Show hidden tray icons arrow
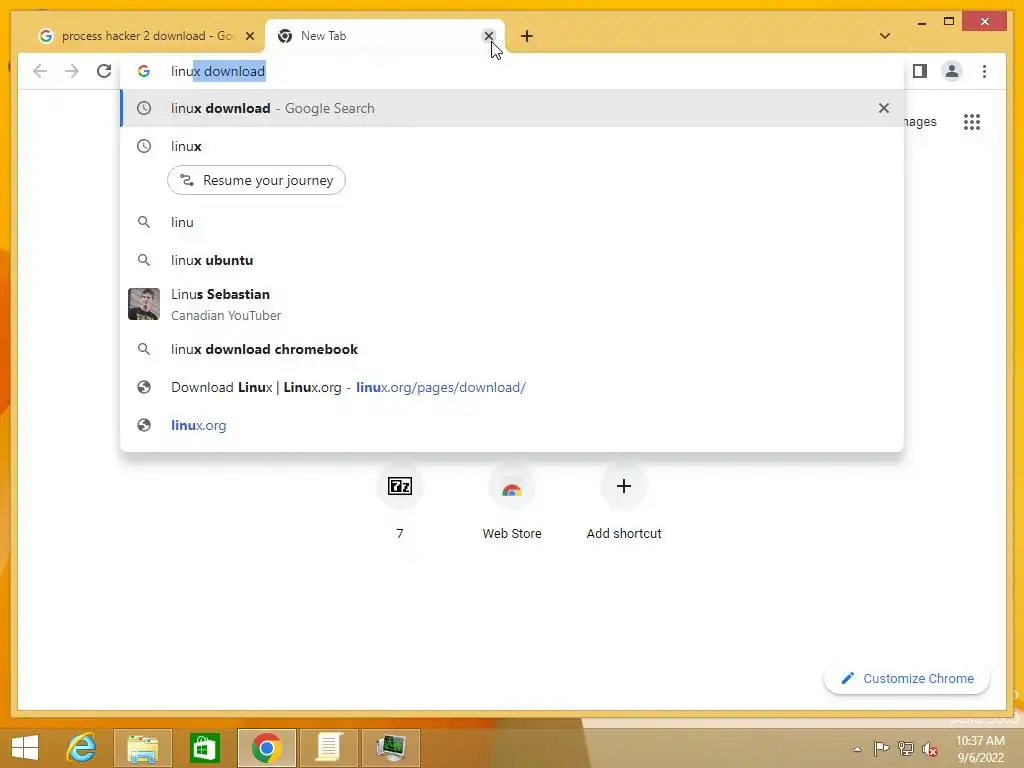The image size is (1024, 768). [x=857, y=749]
